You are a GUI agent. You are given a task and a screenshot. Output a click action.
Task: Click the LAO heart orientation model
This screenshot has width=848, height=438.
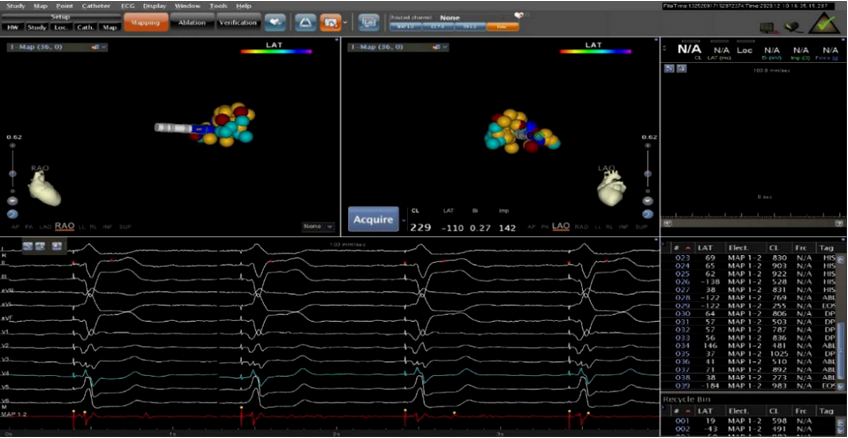coord(612,186)
